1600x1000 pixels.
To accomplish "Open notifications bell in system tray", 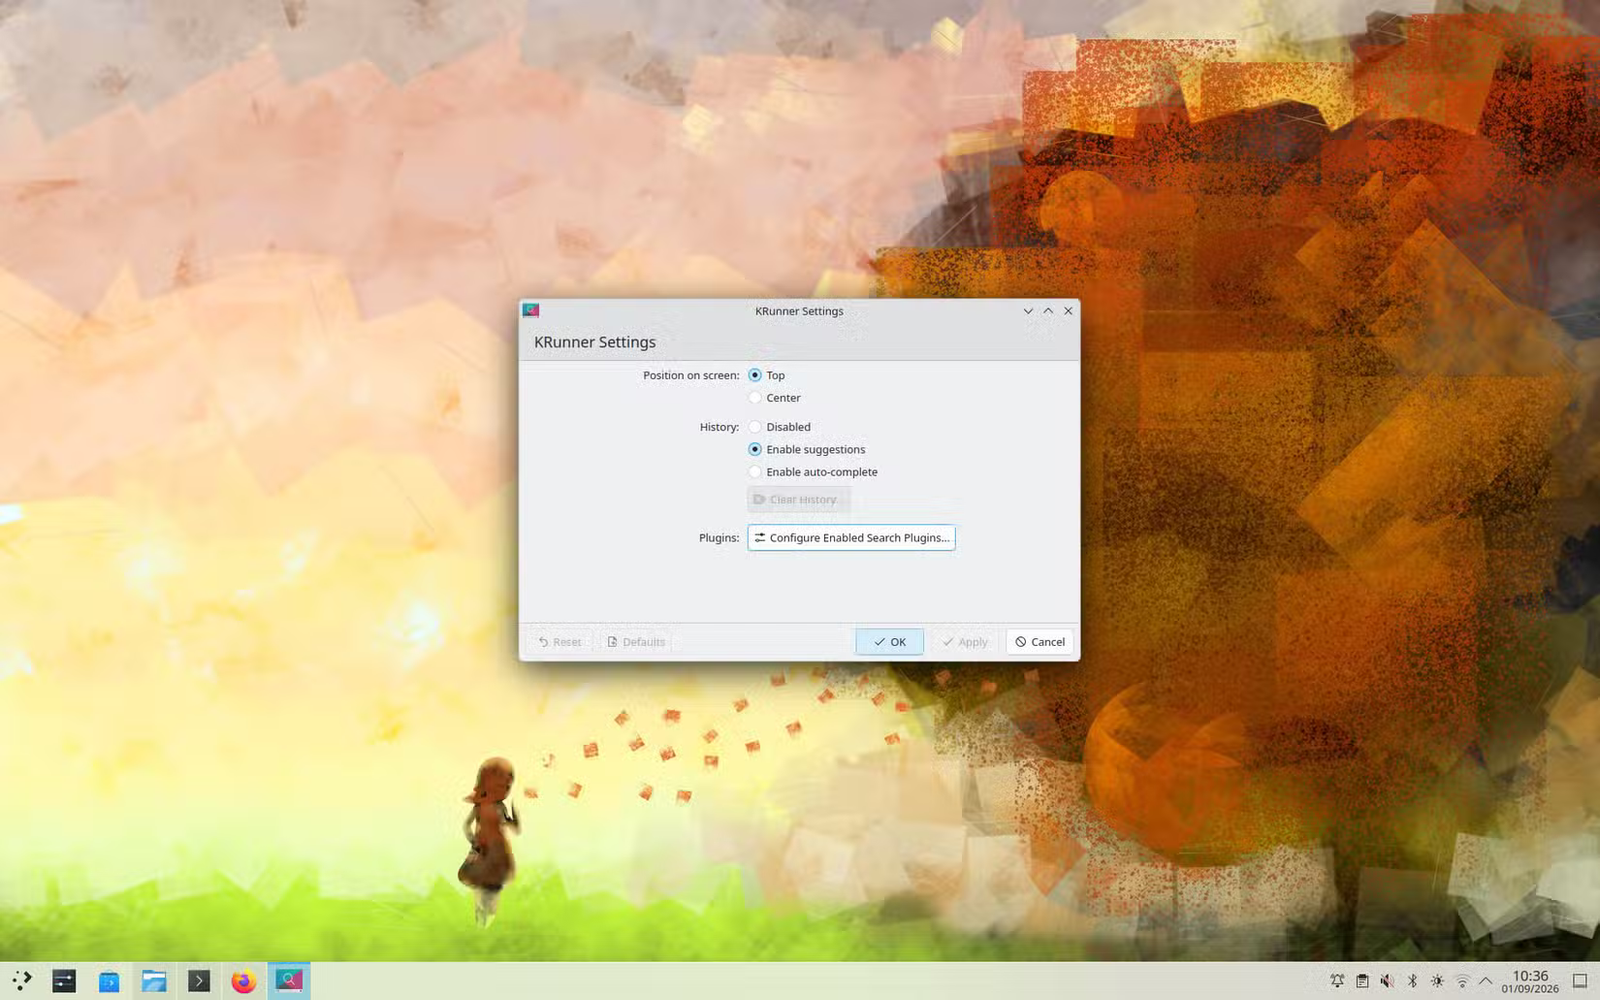I will click(1337, 981).
